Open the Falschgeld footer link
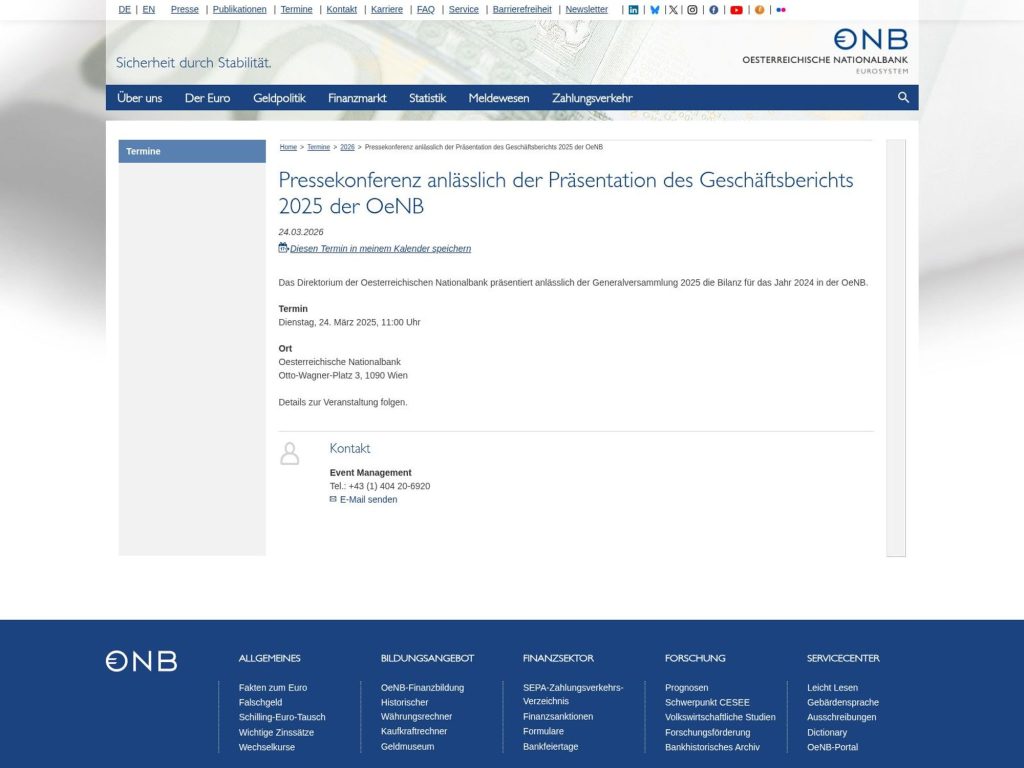Viewport: 1024px width, 768px height. click(260, 702)
